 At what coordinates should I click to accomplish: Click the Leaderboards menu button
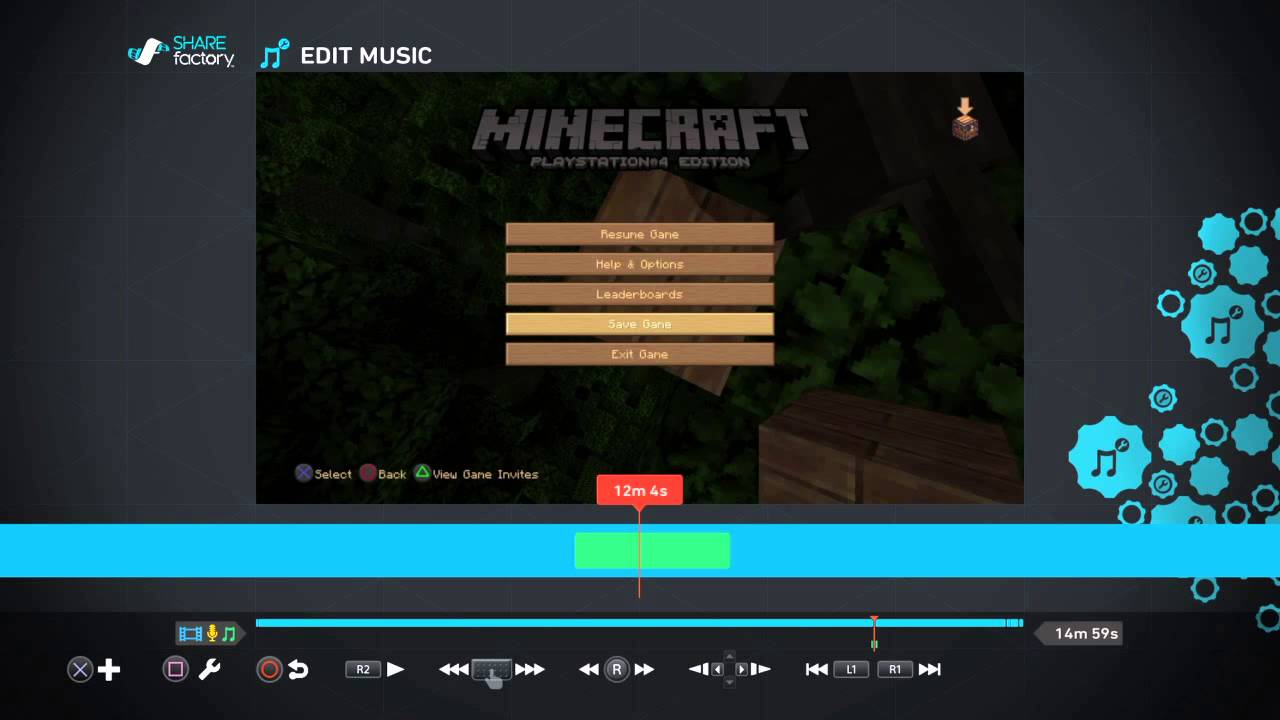tap(640, 294)
